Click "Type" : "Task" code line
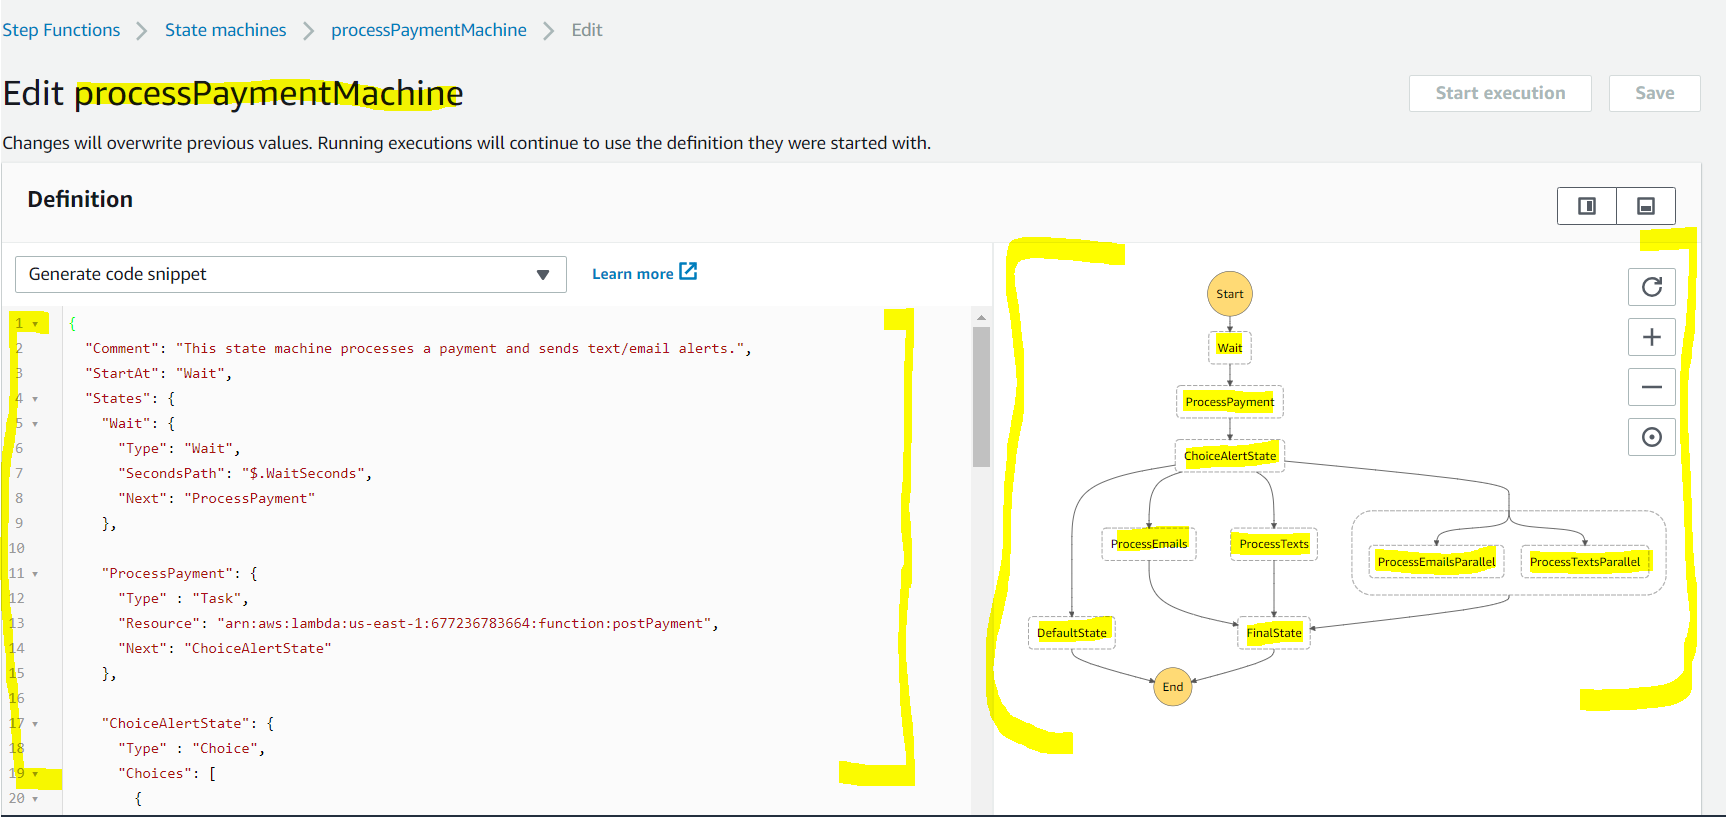Viewport: 1726px width, 817px height. [183, 599]
